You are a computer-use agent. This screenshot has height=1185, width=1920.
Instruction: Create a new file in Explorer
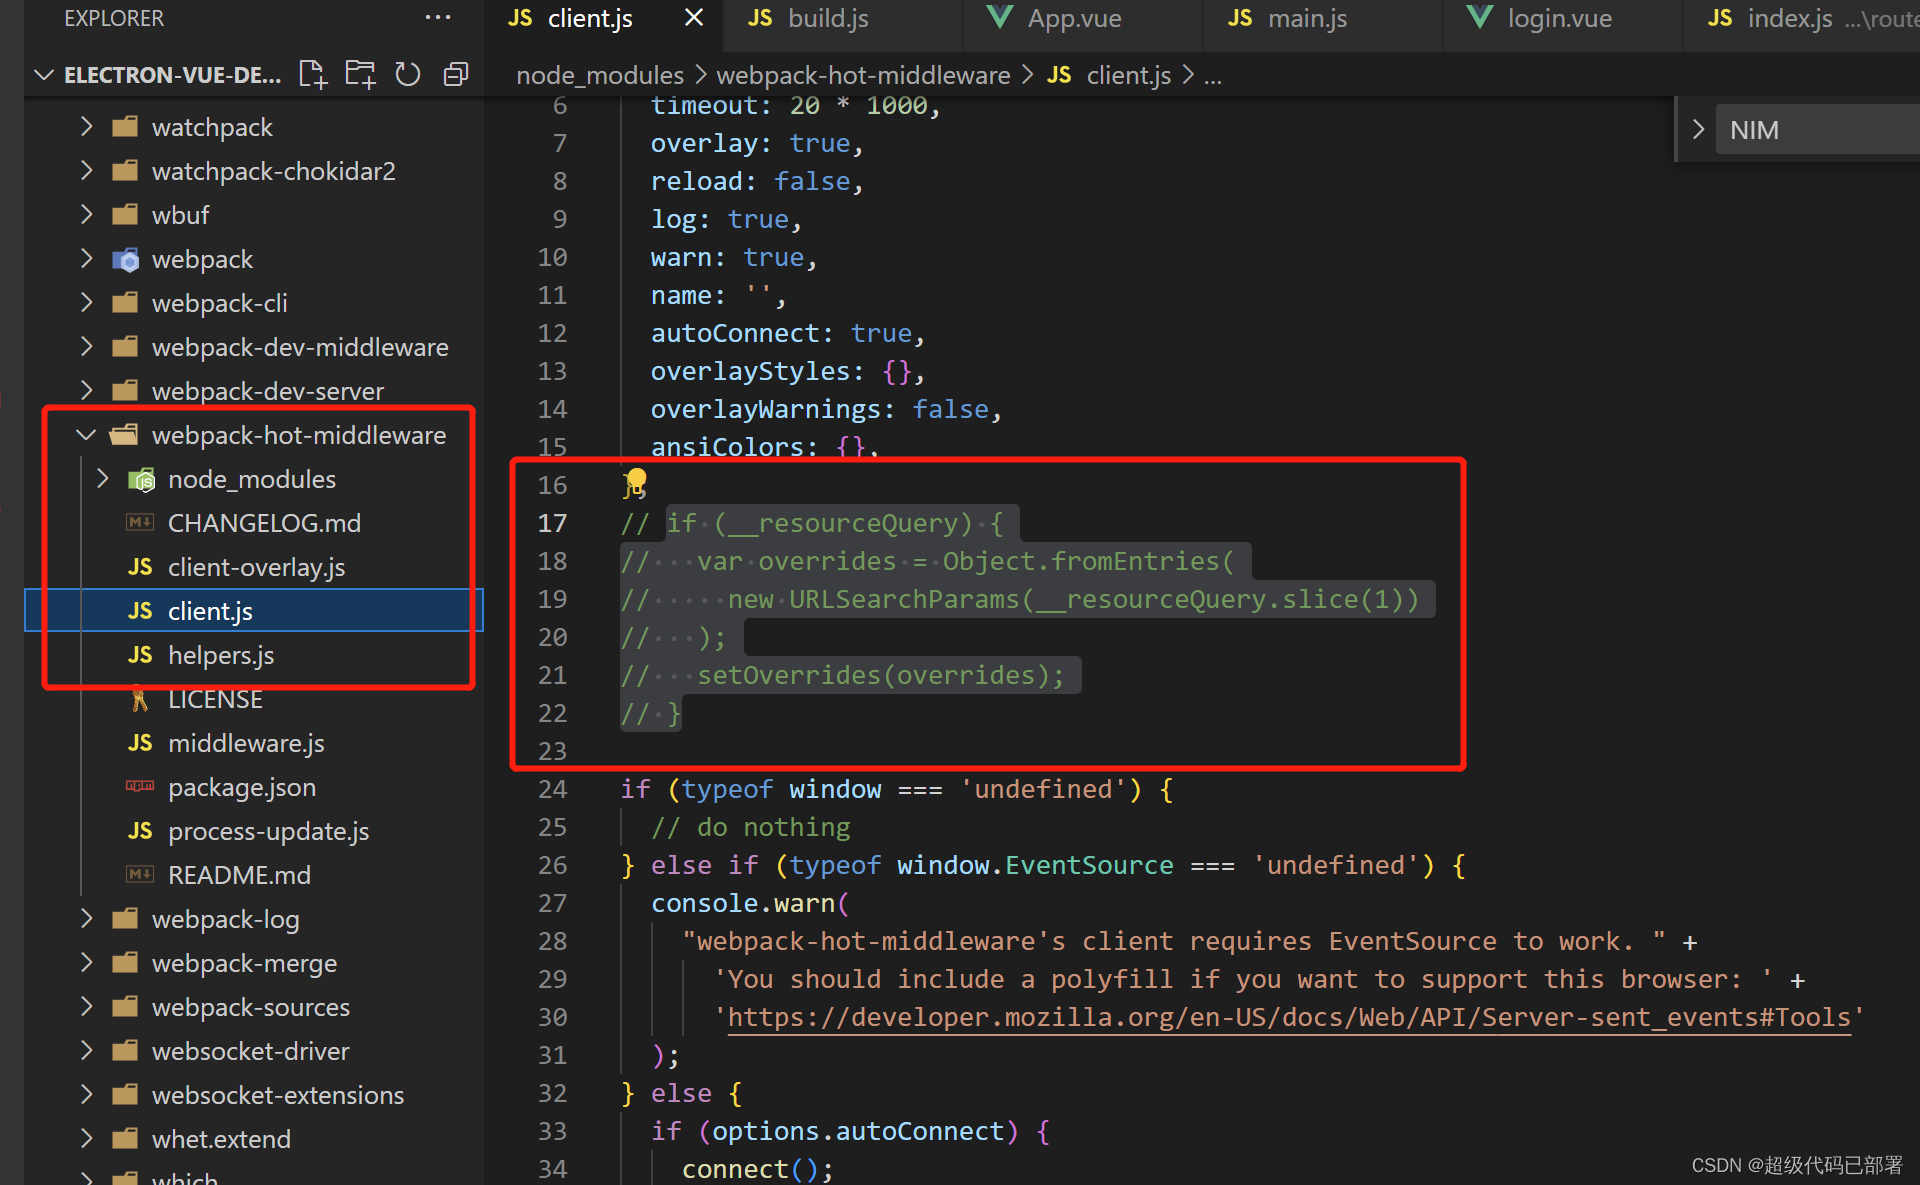312,73
